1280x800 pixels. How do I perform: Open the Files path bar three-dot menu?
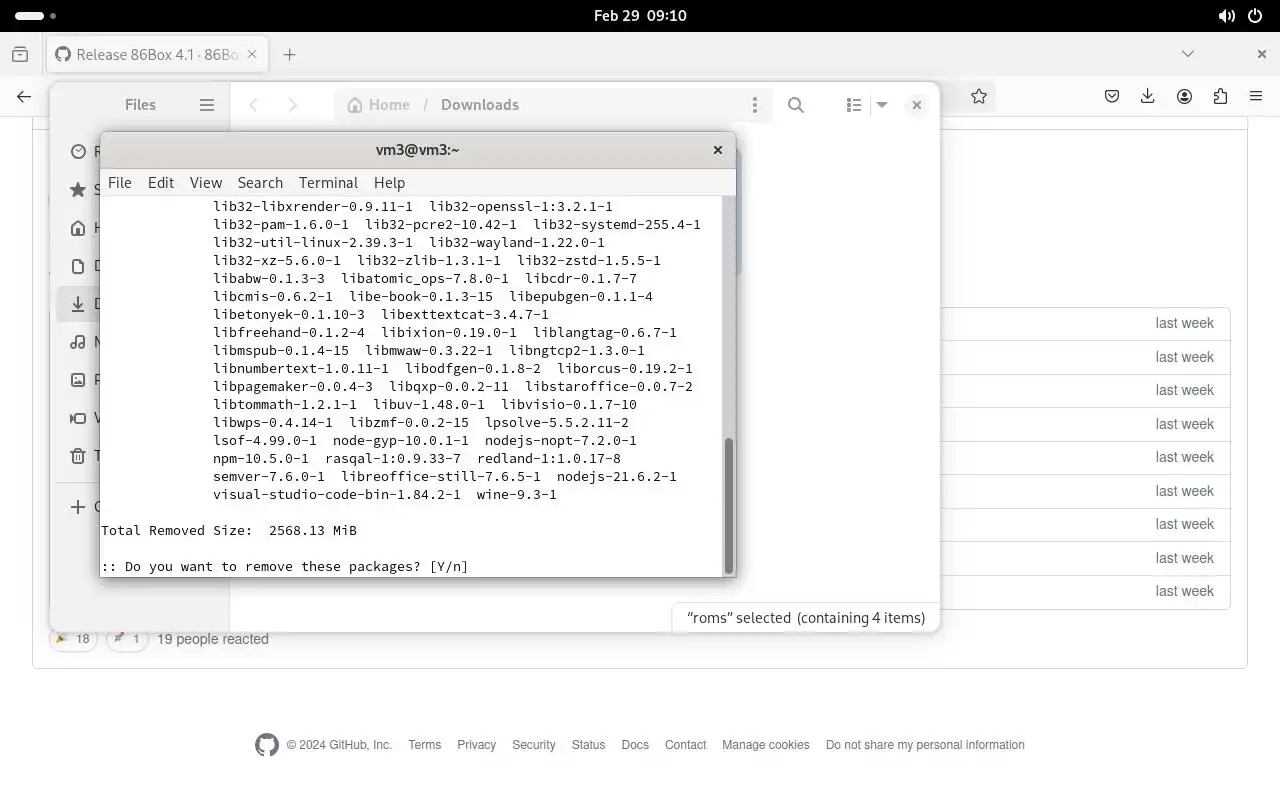(755, 105)
